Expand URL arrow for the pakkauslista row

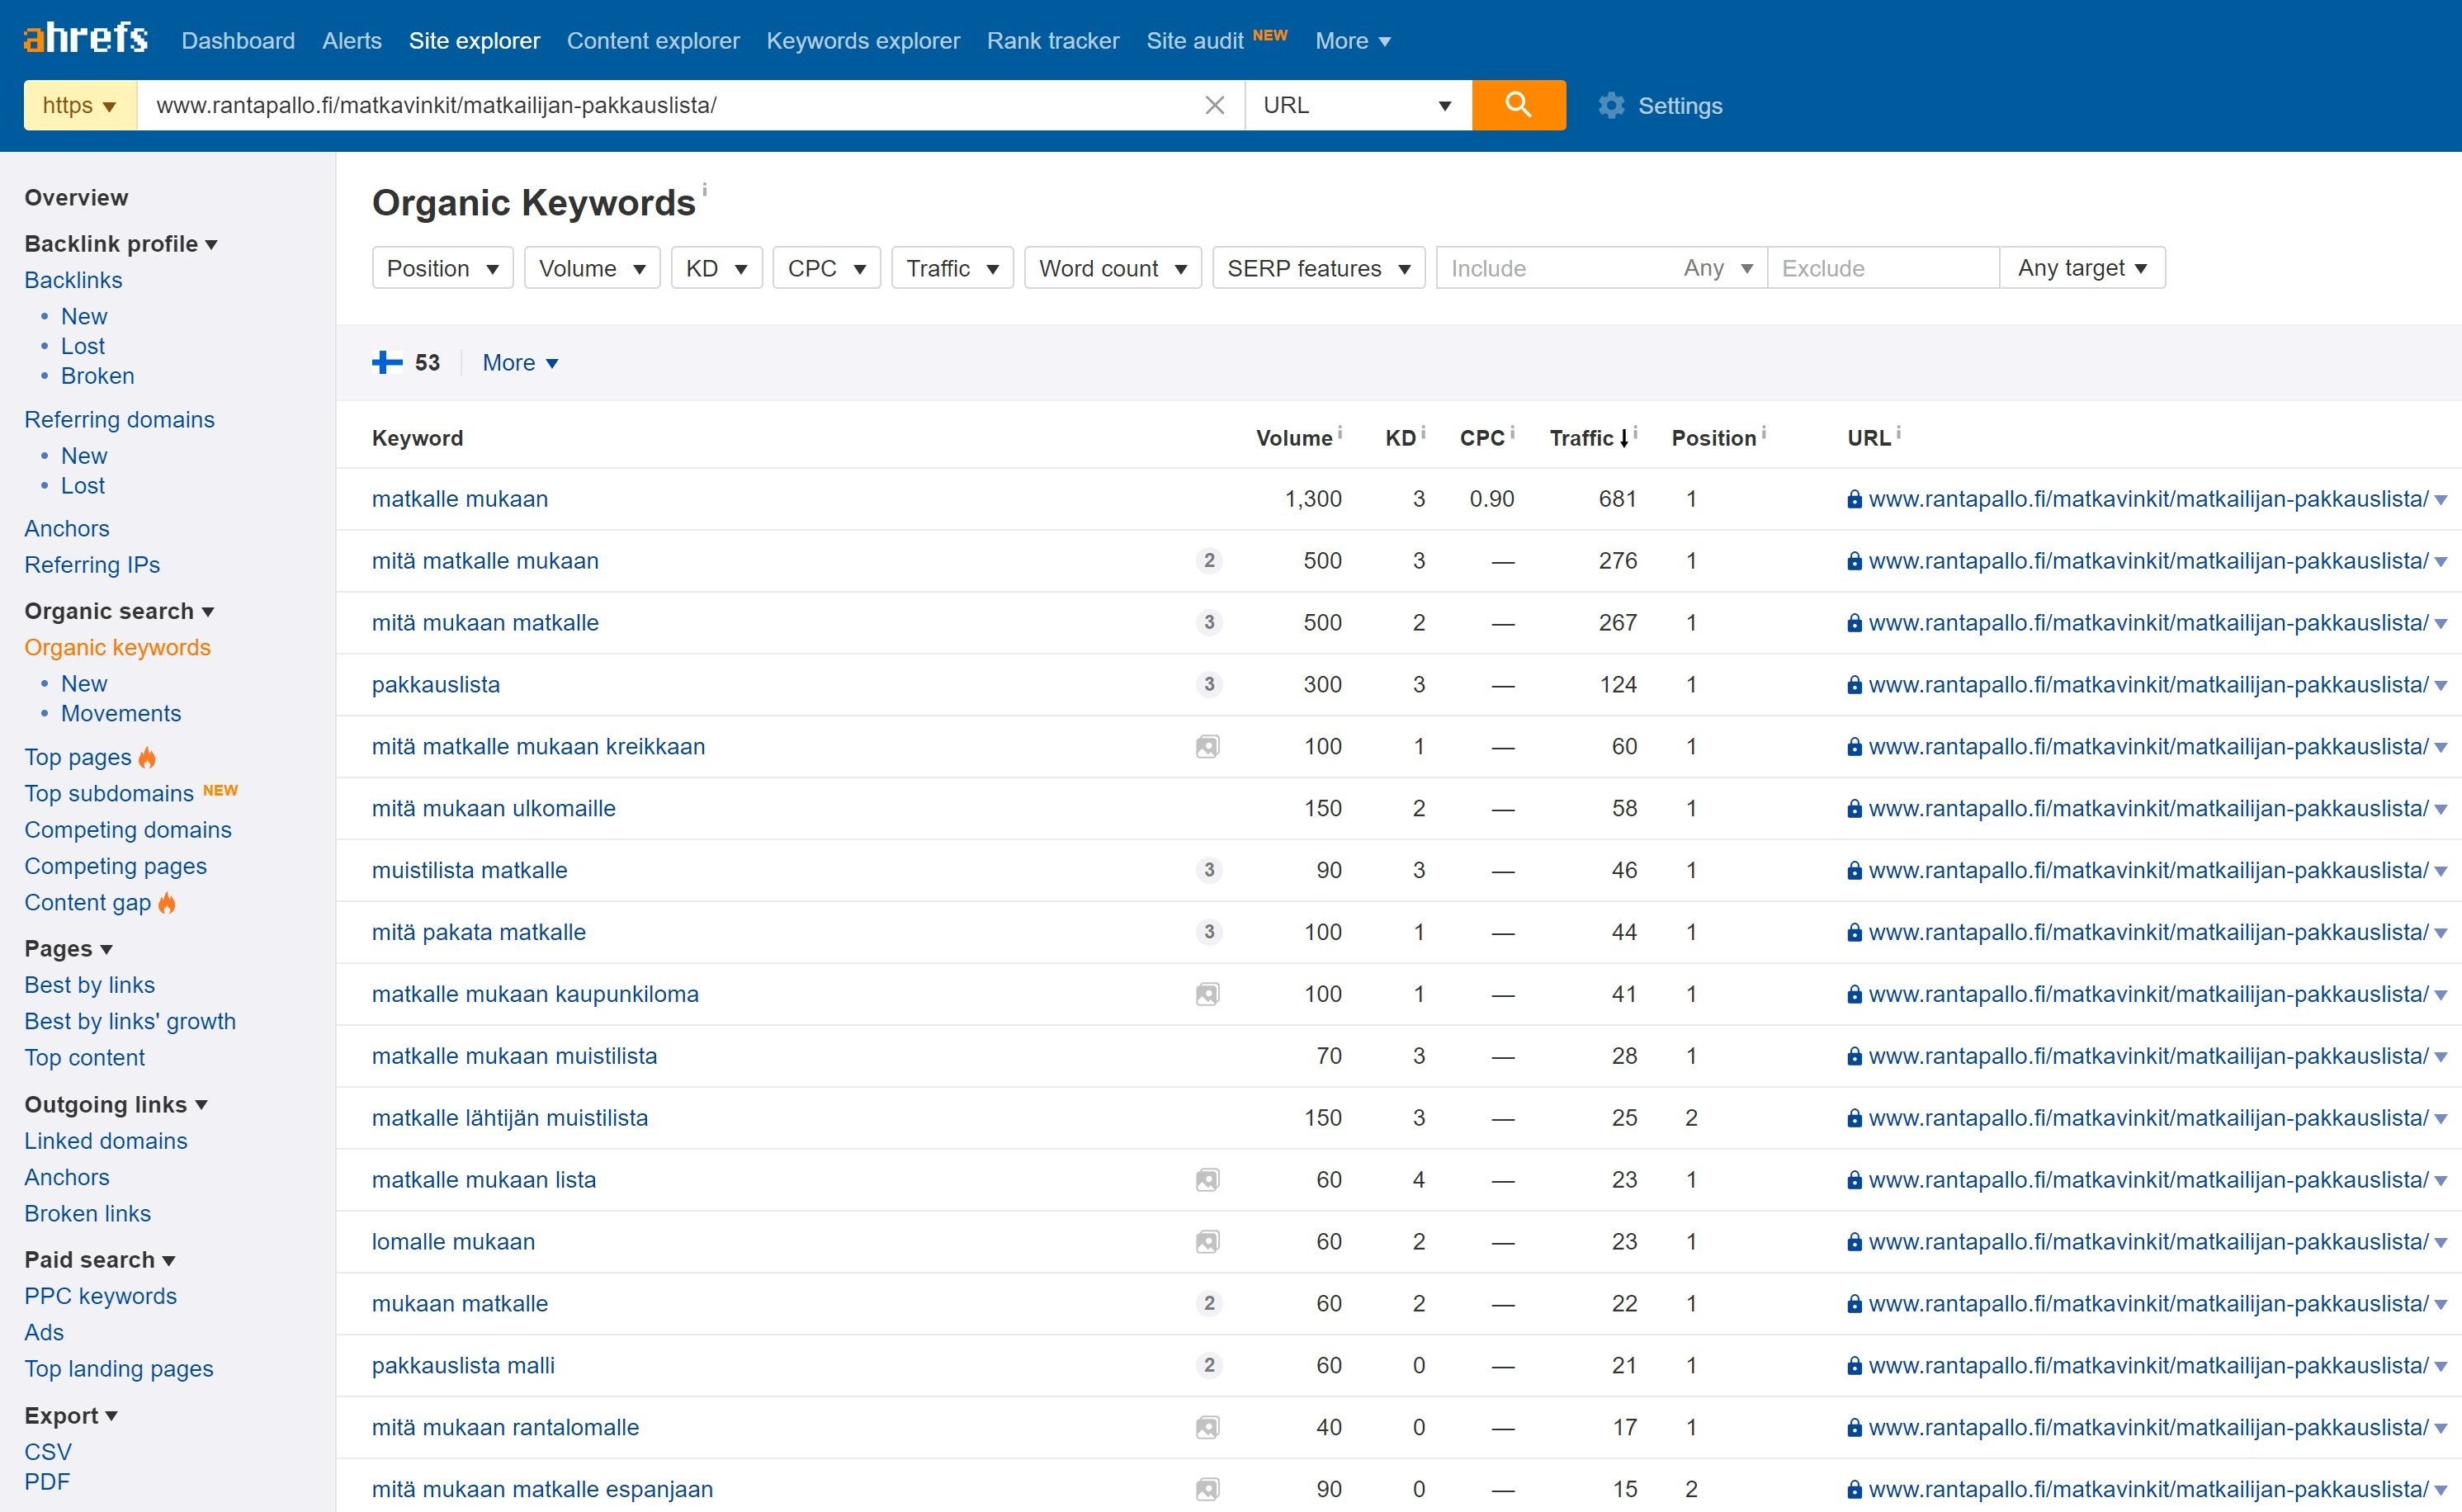[2440, 686]
